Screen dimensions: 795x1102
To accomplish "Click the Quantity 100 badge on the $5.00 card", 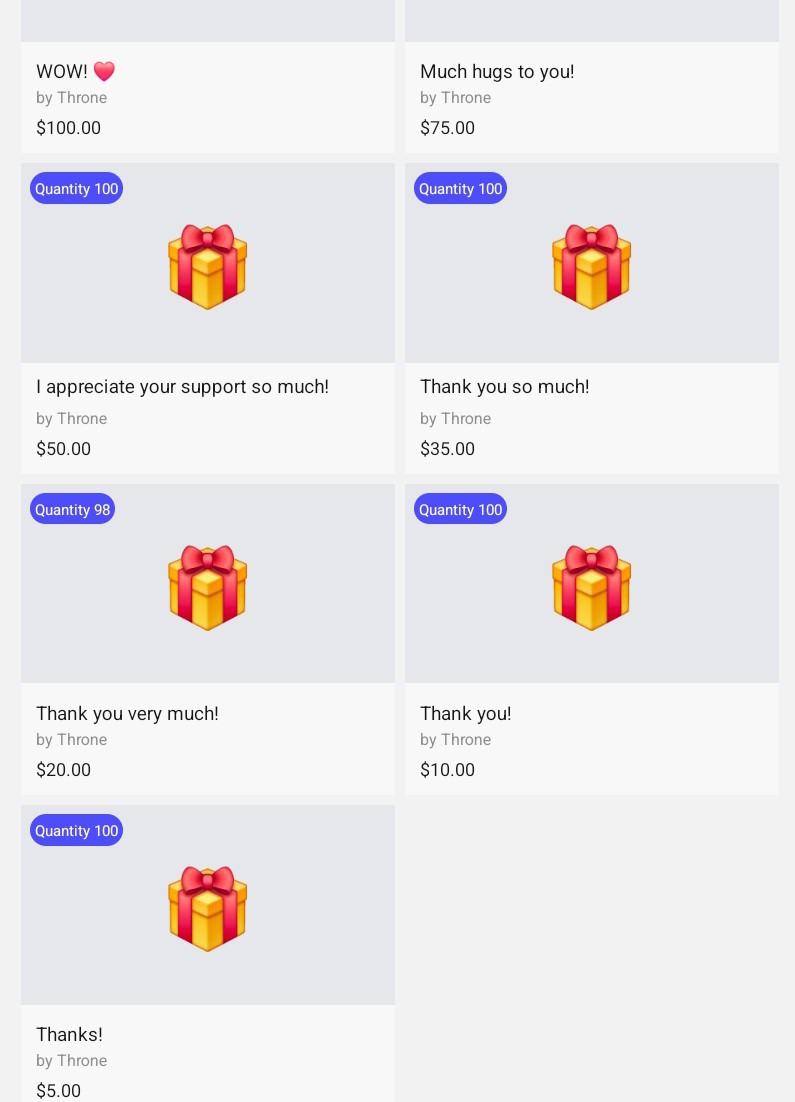I will pos(76,830).
